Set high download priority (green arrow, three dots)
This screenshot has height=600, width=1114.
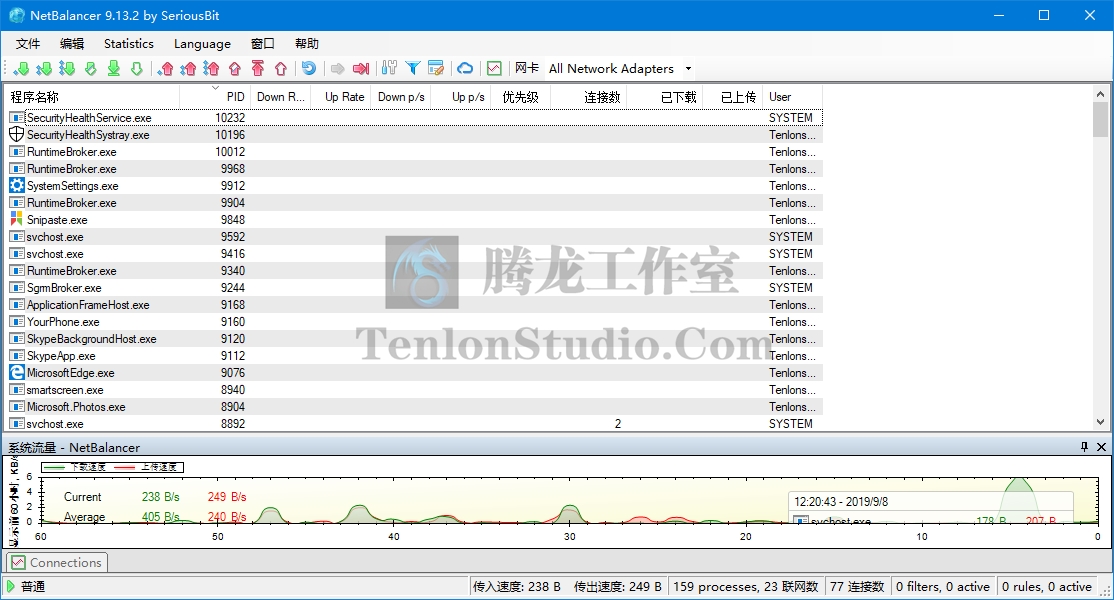click(x=67, y=68)
